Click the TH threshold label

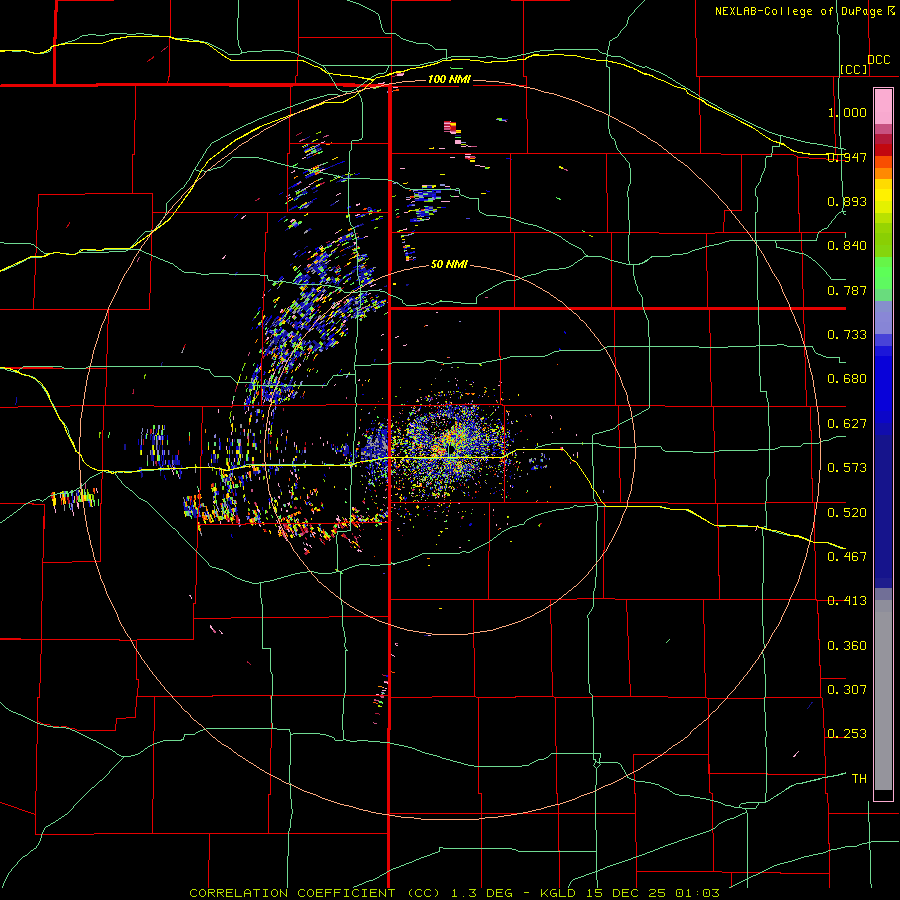(x=859, y=778)
